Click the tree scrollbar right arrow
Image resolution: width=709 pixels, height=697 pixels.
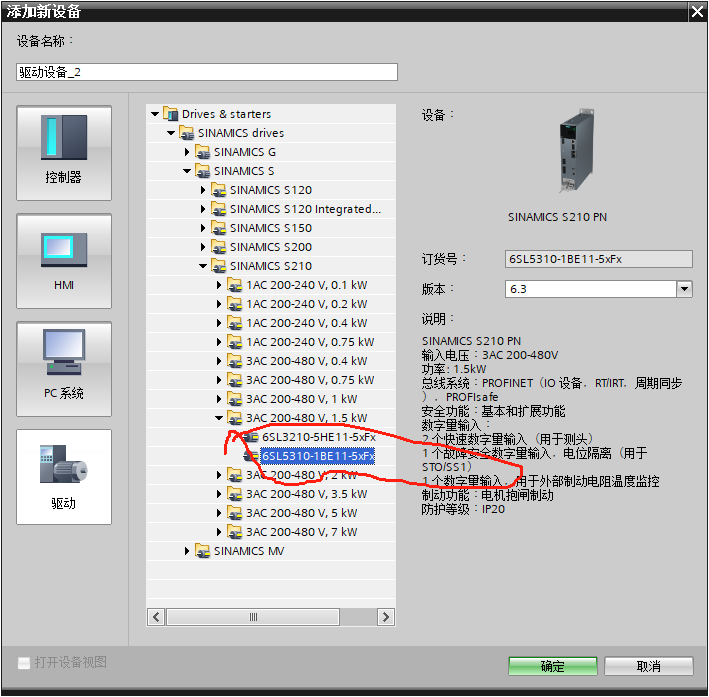point(386,617)
